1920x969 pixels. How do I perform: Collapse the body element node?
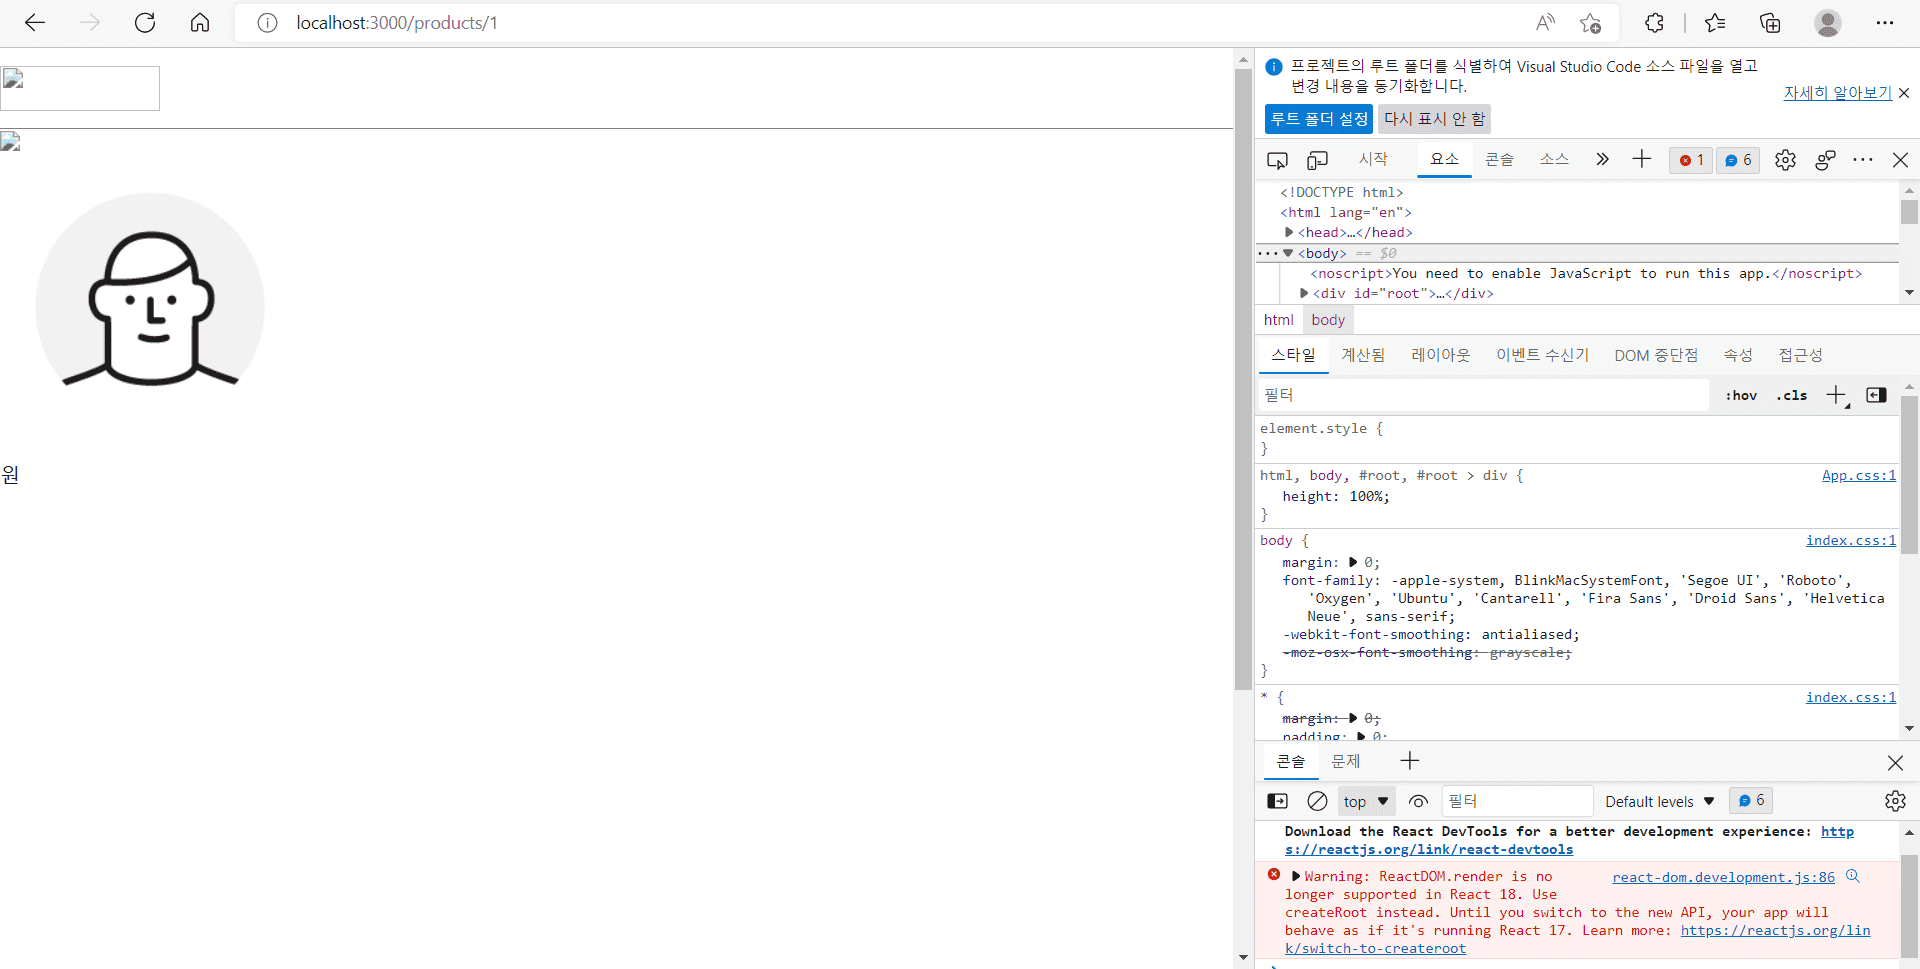coord(1288,254)
